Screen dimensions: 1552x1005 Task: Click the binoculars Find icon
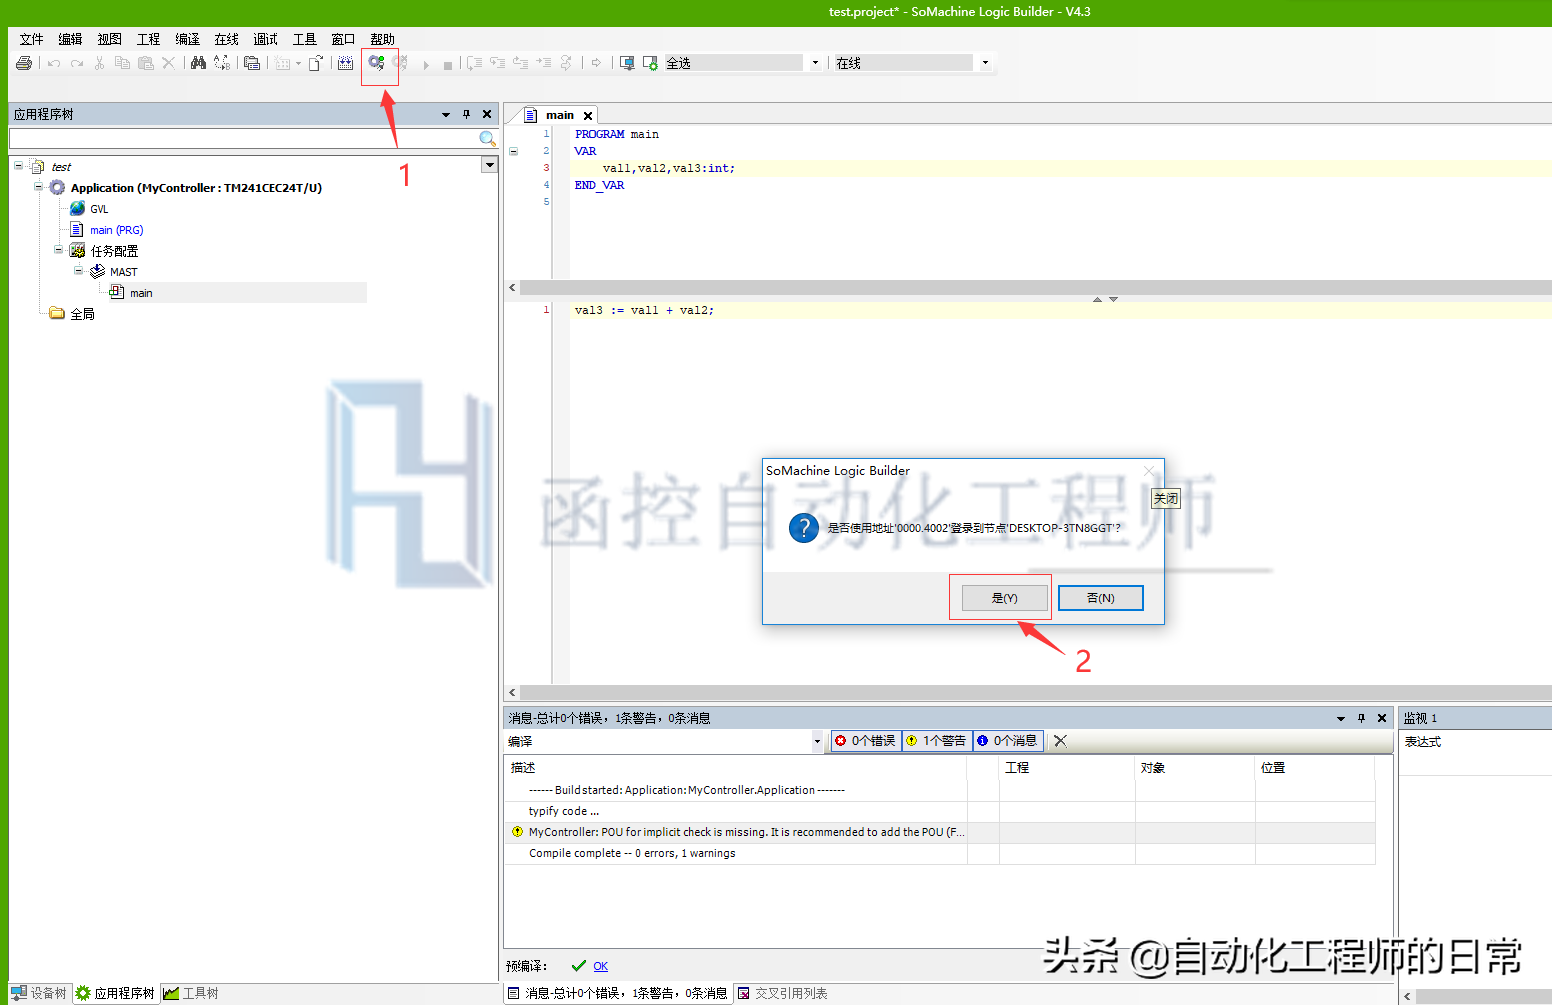[198, 63]
